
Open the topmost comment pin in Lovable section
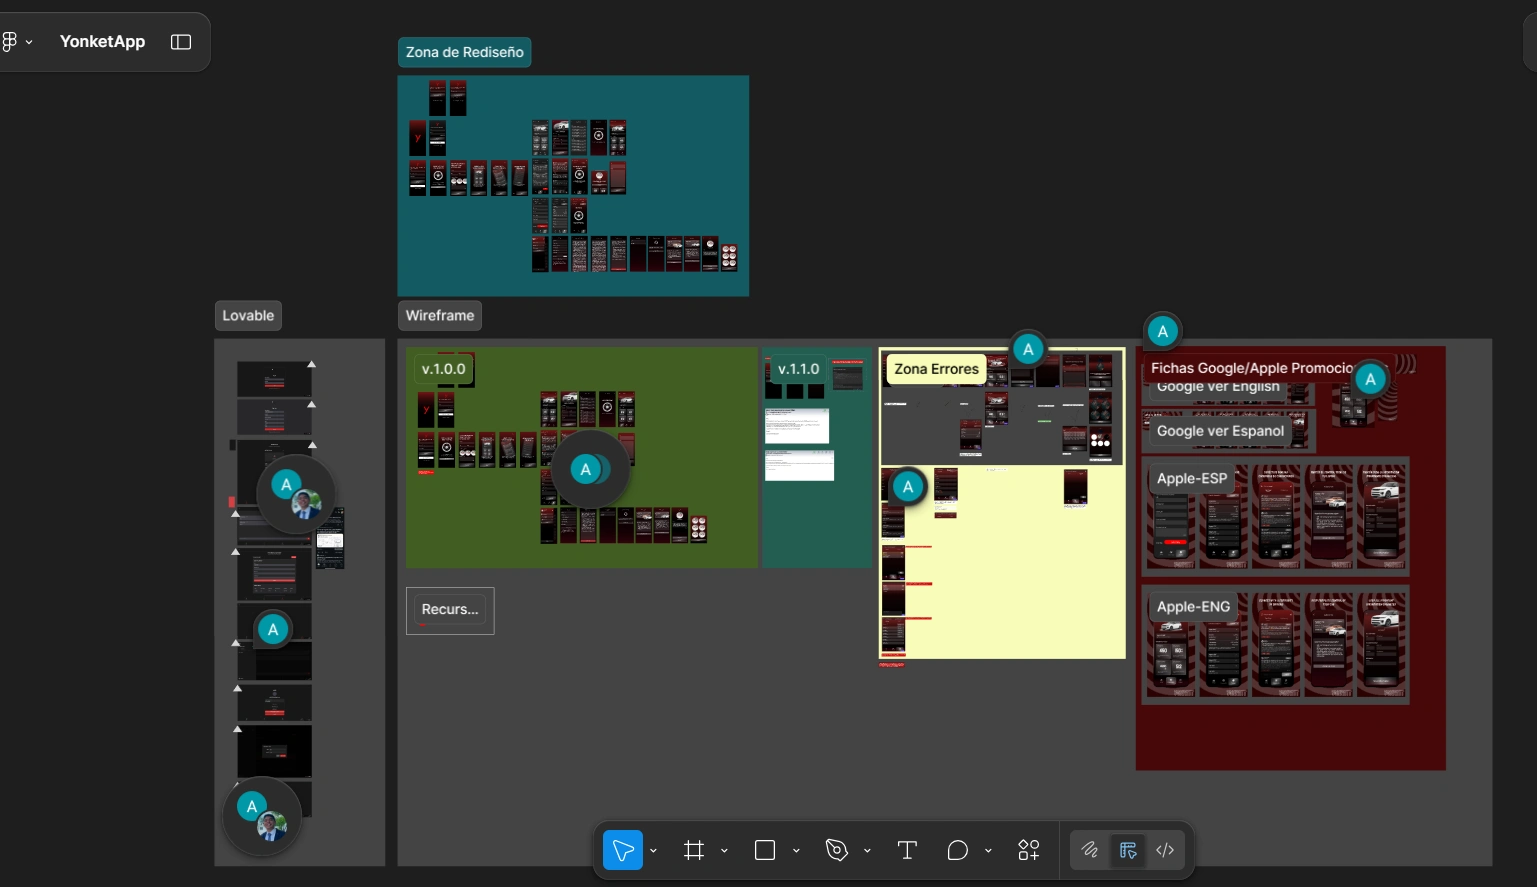(x=296, y=494)
